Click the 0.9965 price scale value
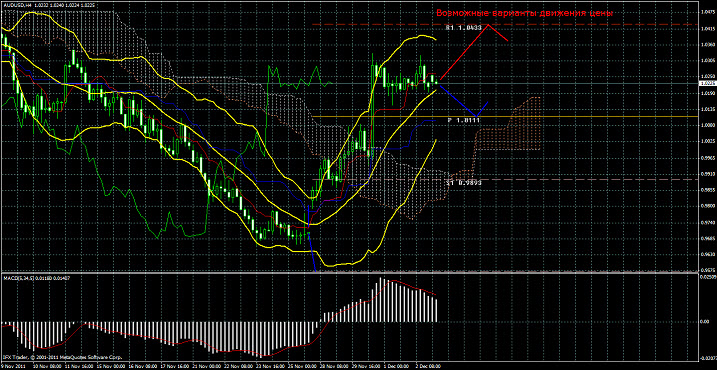 coord(708,158)
